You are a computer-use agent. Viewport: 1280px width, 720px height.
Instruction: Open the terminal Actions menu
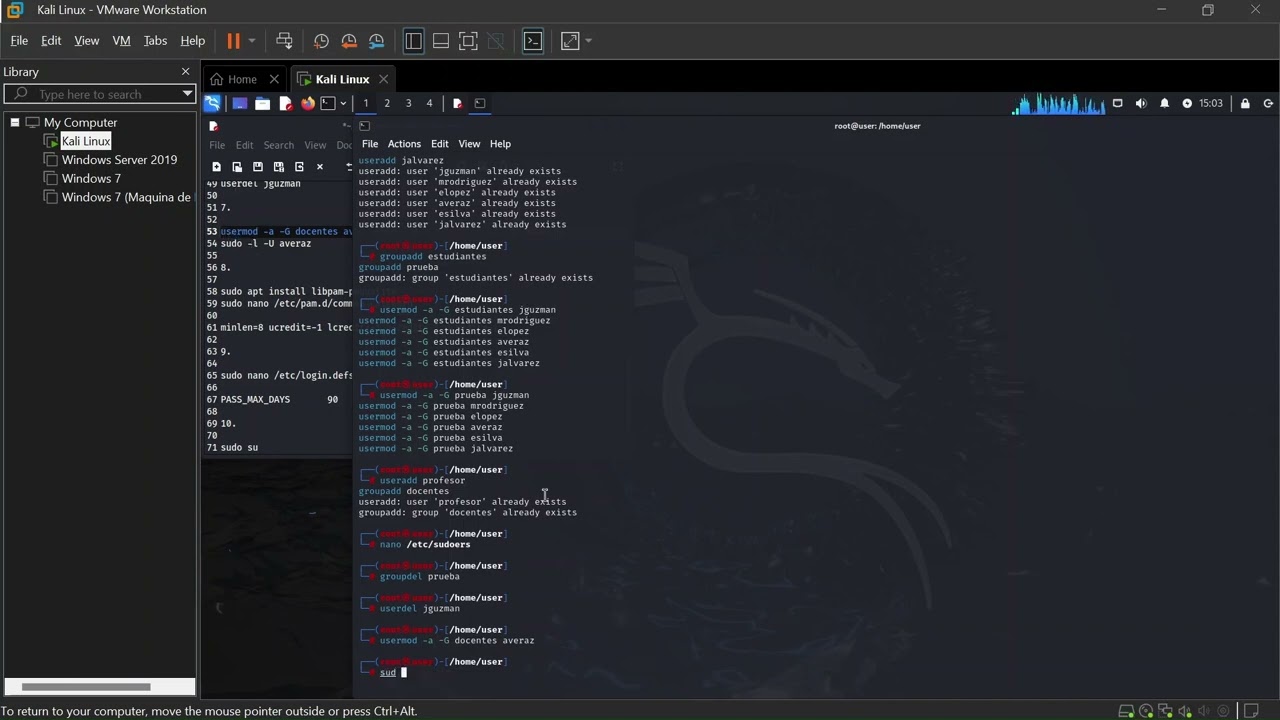click(404, 144)
